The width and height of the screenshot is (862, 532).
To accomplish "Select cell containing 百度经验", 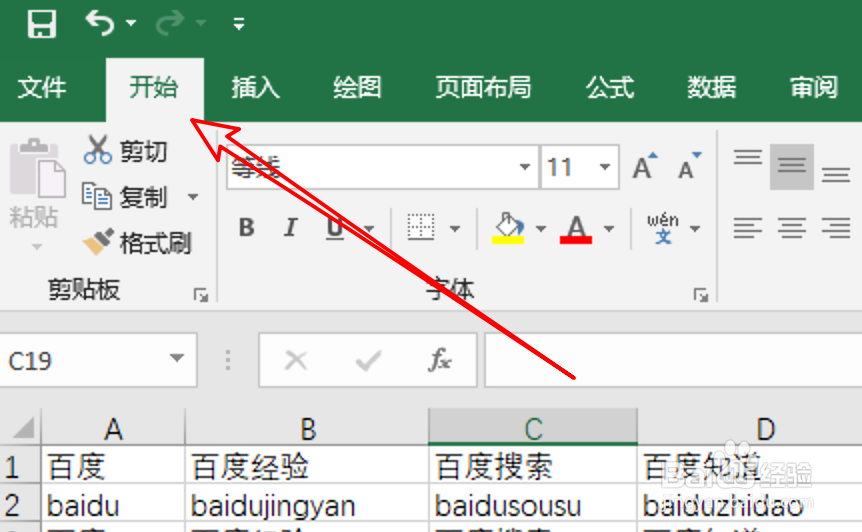I will click(x=306, y=465).
